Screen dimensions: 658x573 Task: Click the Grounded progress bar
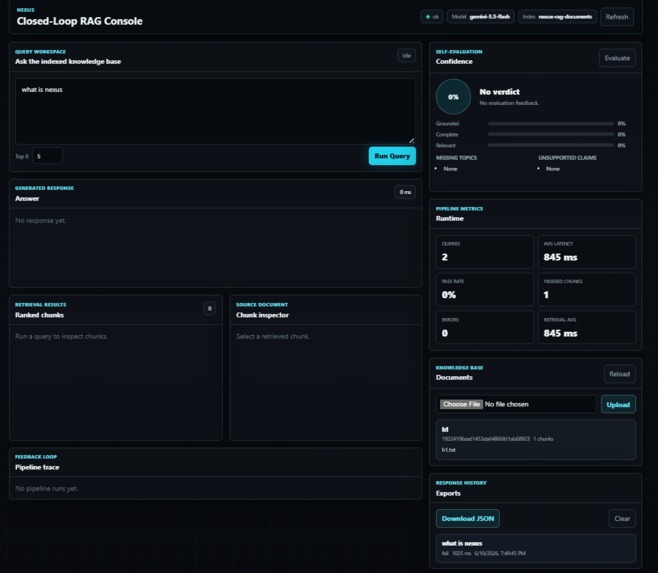coord(551,124)
